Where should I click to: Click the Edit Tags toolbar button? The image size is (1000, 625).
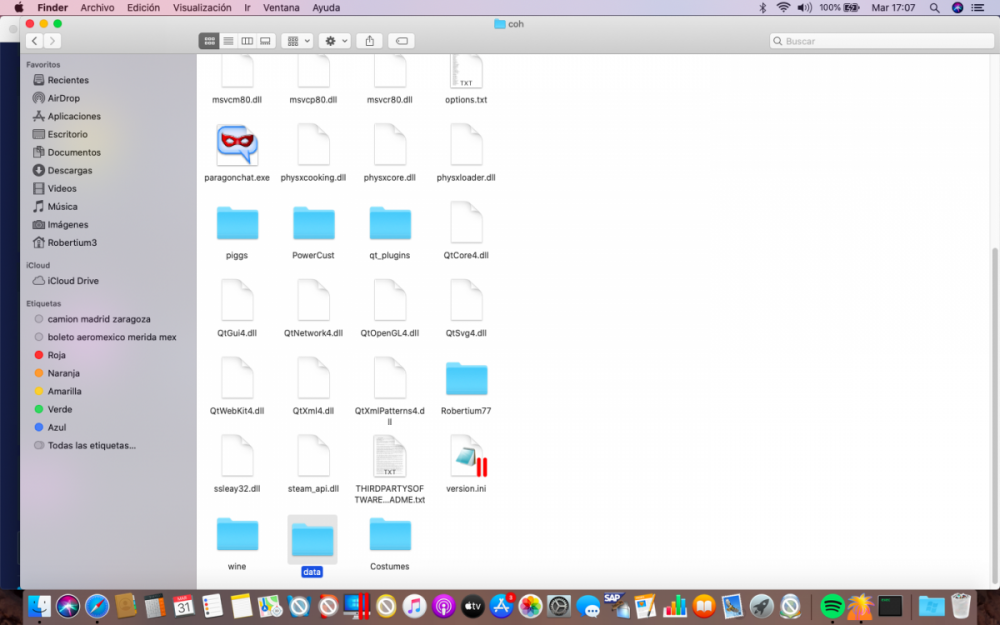(x=401, y=41)
